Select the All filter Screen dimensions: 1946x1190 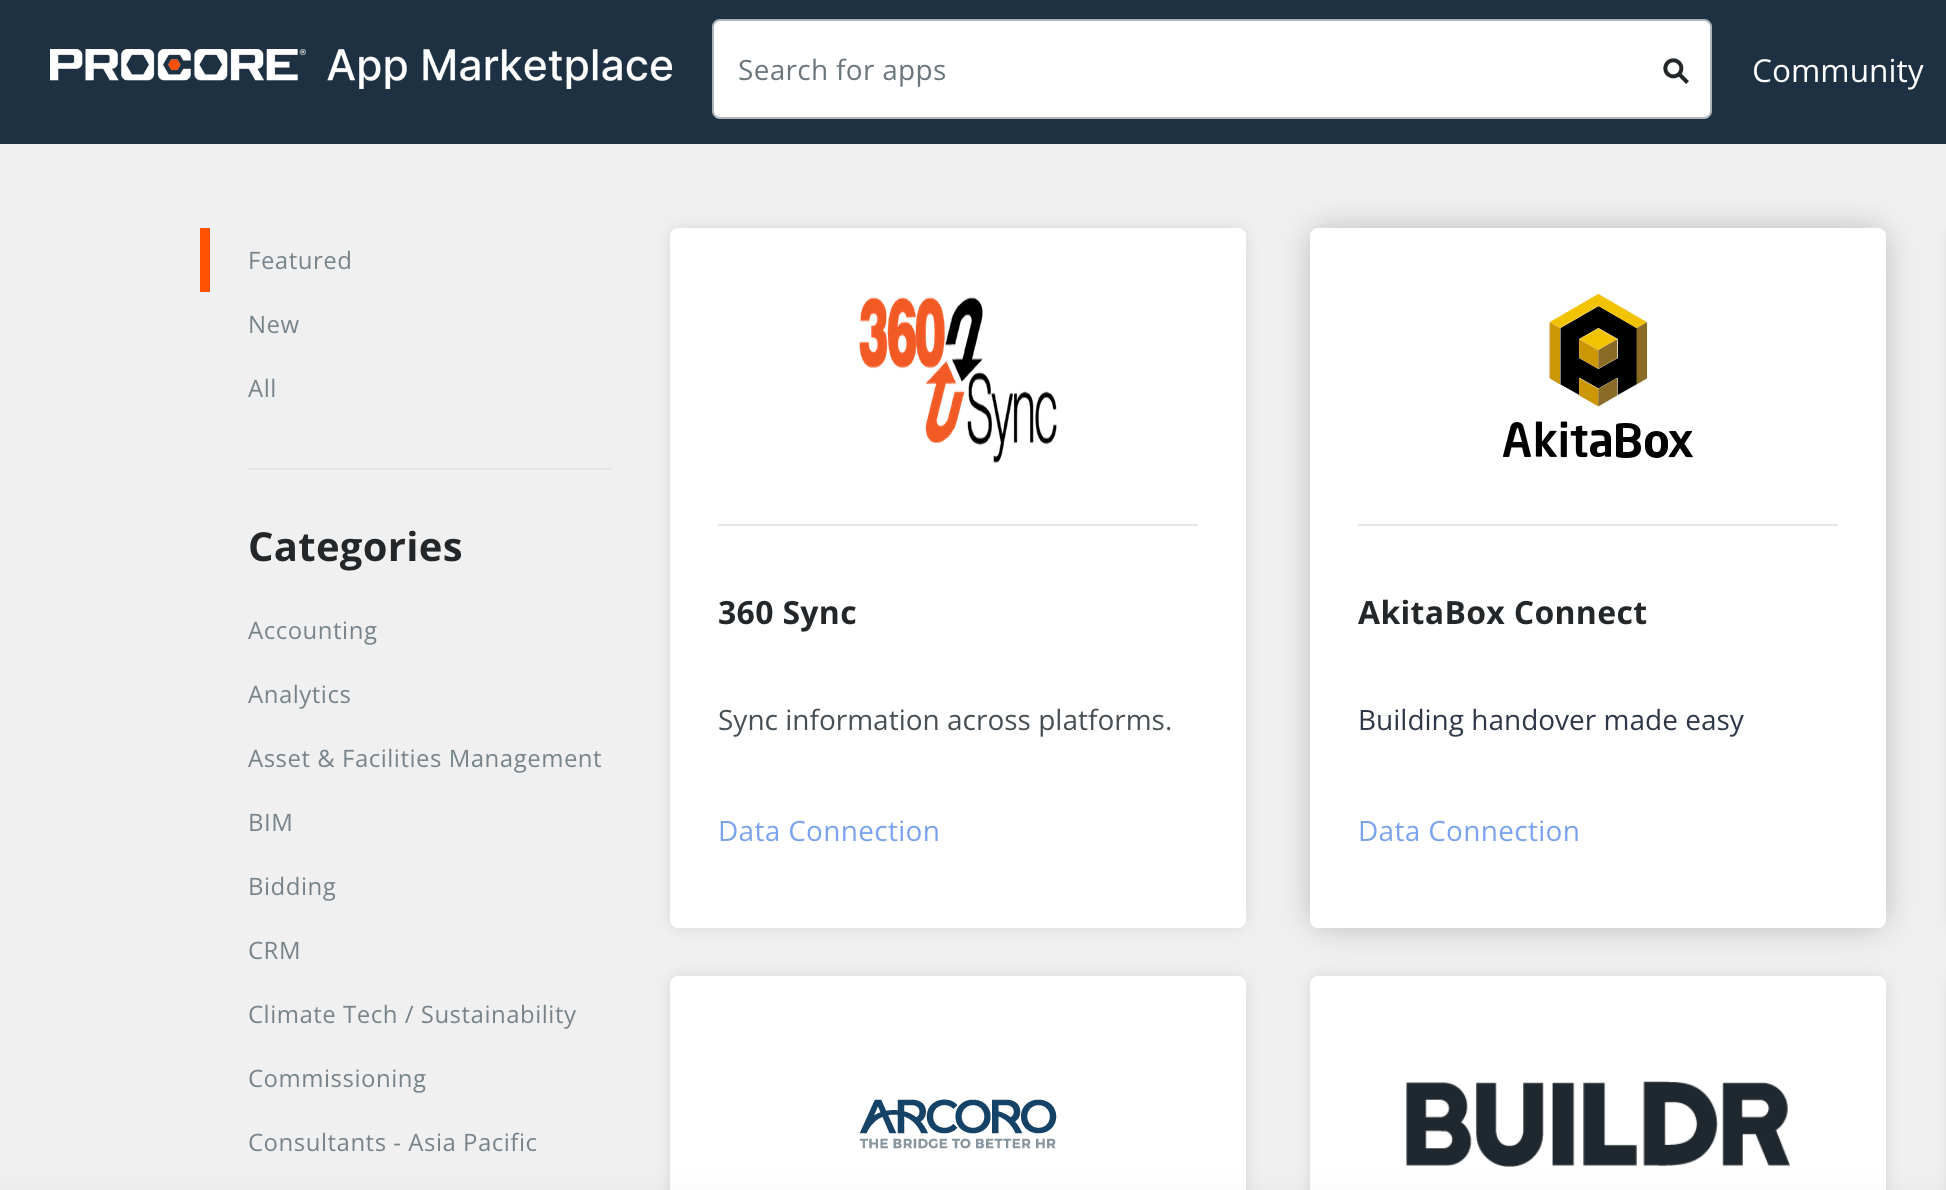[x=262, y=388]
